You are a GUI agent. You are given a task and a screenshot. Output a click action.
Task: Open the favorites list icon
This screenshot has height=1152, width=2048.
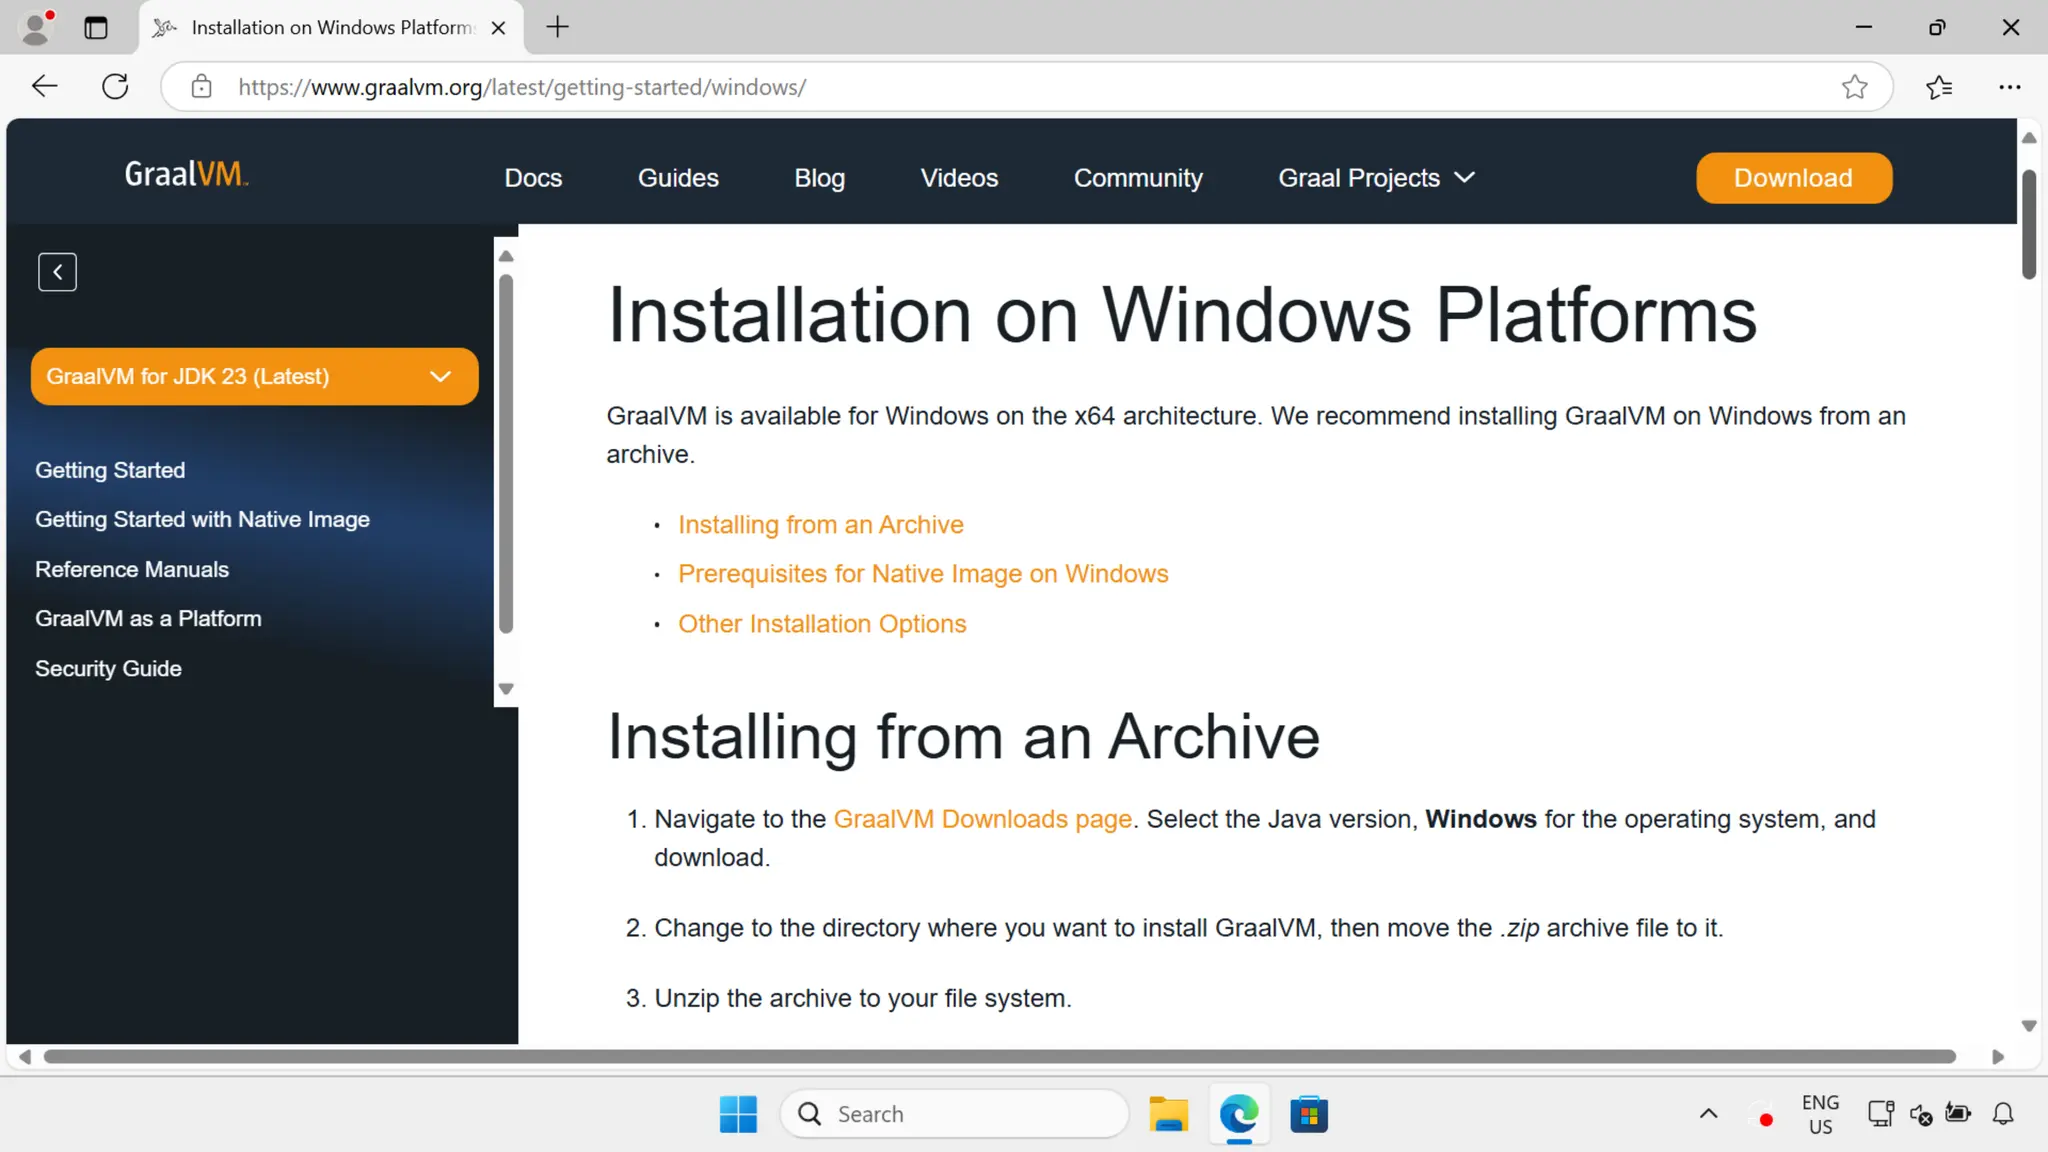[x=1938, y=87]
